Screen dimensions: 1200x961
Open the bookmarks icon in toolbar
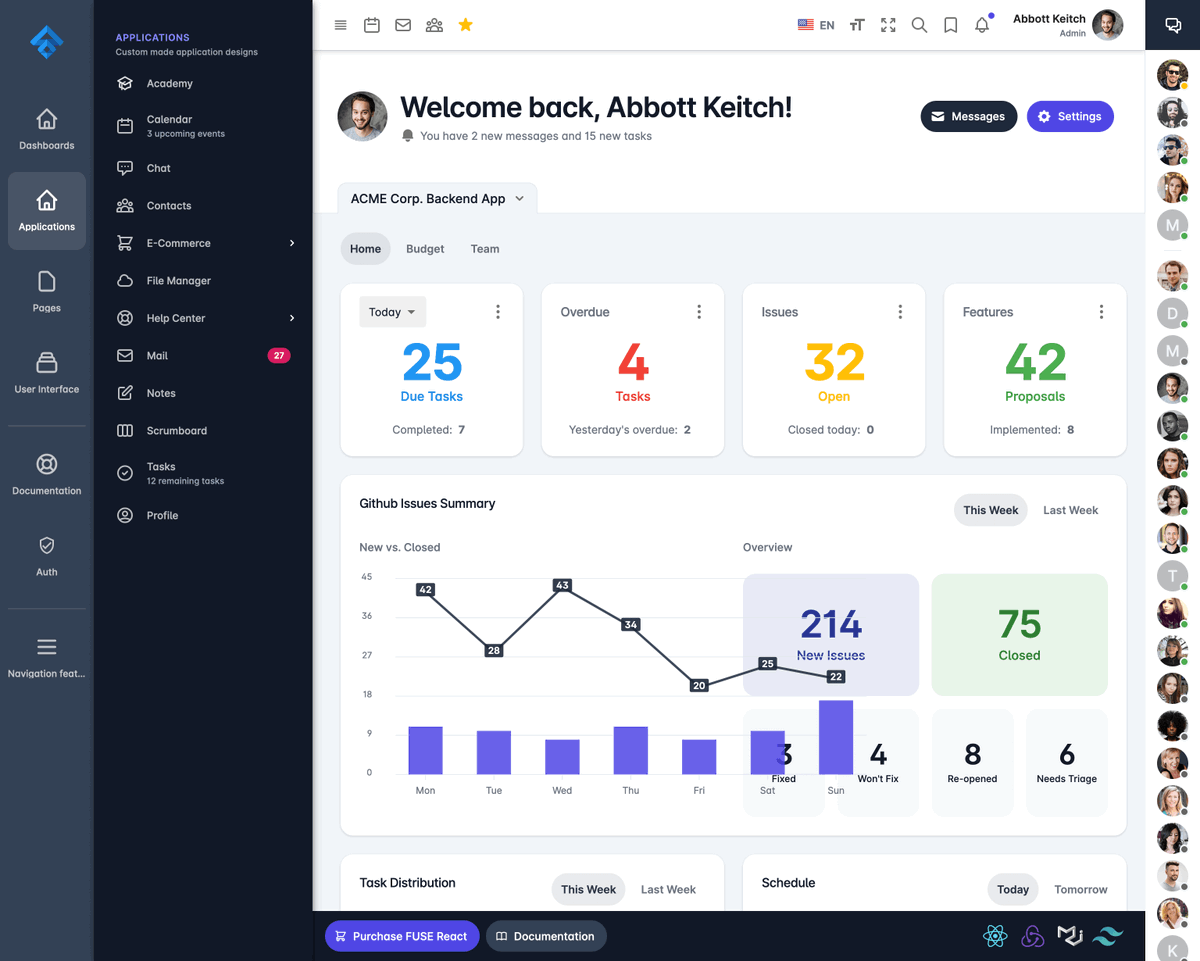point(951,25)
